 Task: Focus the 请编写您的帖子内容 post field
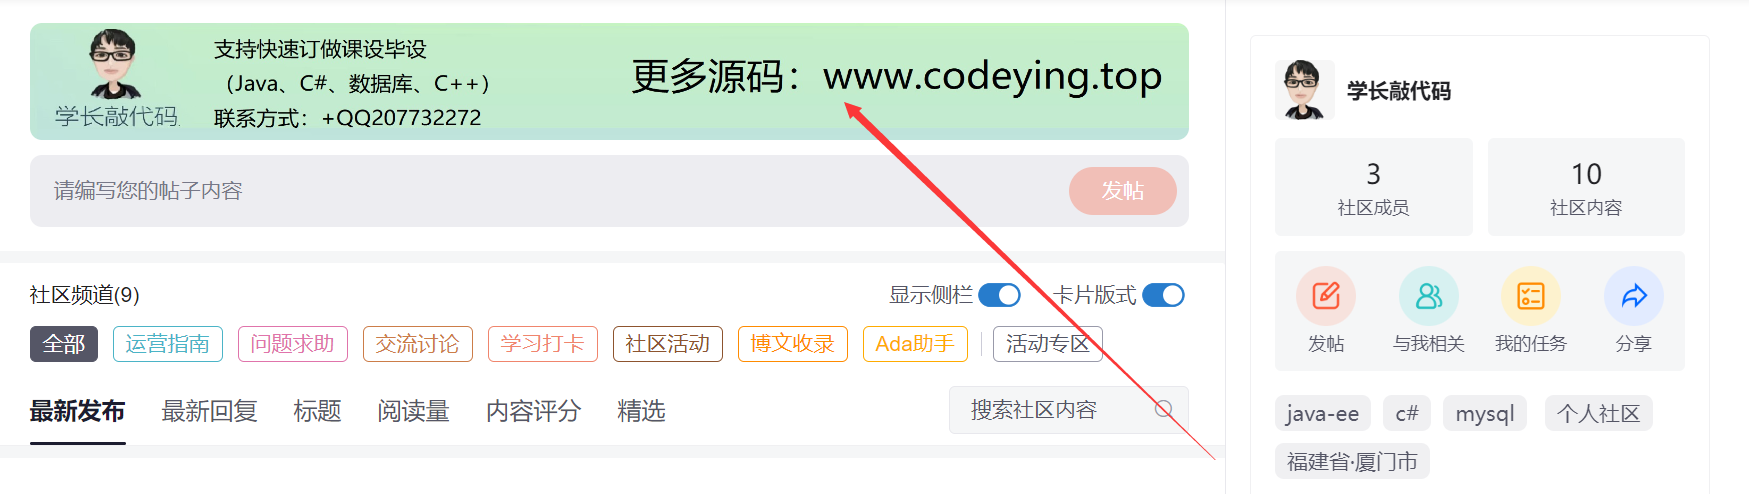(x=548, y=191)
